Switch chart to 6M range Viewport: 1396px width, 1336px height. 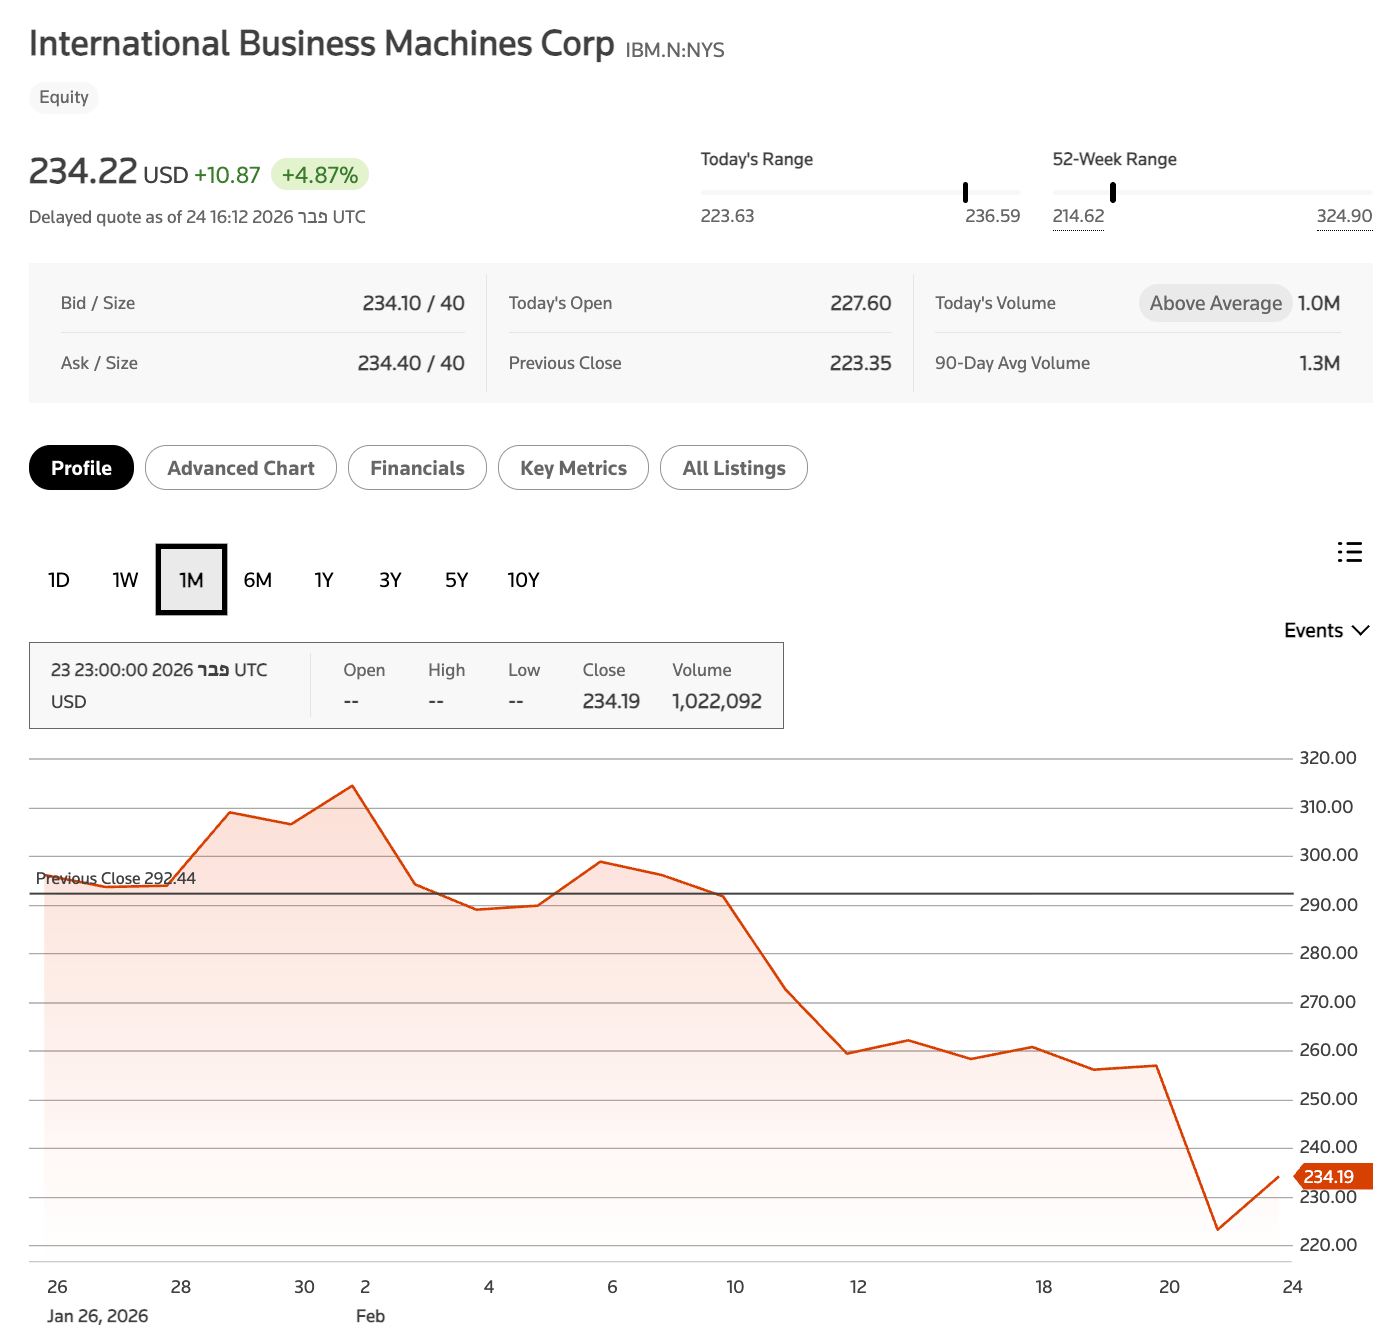click(x=257, y=580)
